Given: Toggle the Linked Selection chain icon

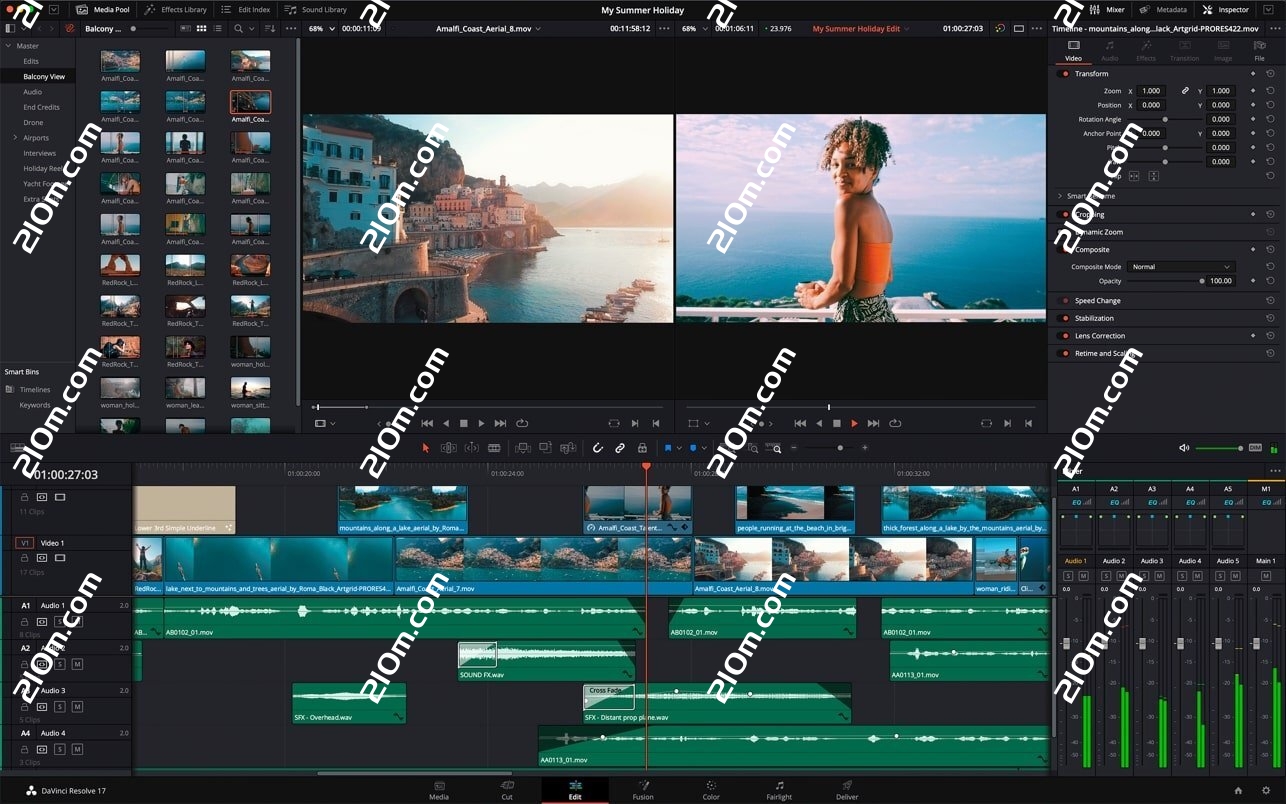Looking at the screenshot, I should (620, 448).
